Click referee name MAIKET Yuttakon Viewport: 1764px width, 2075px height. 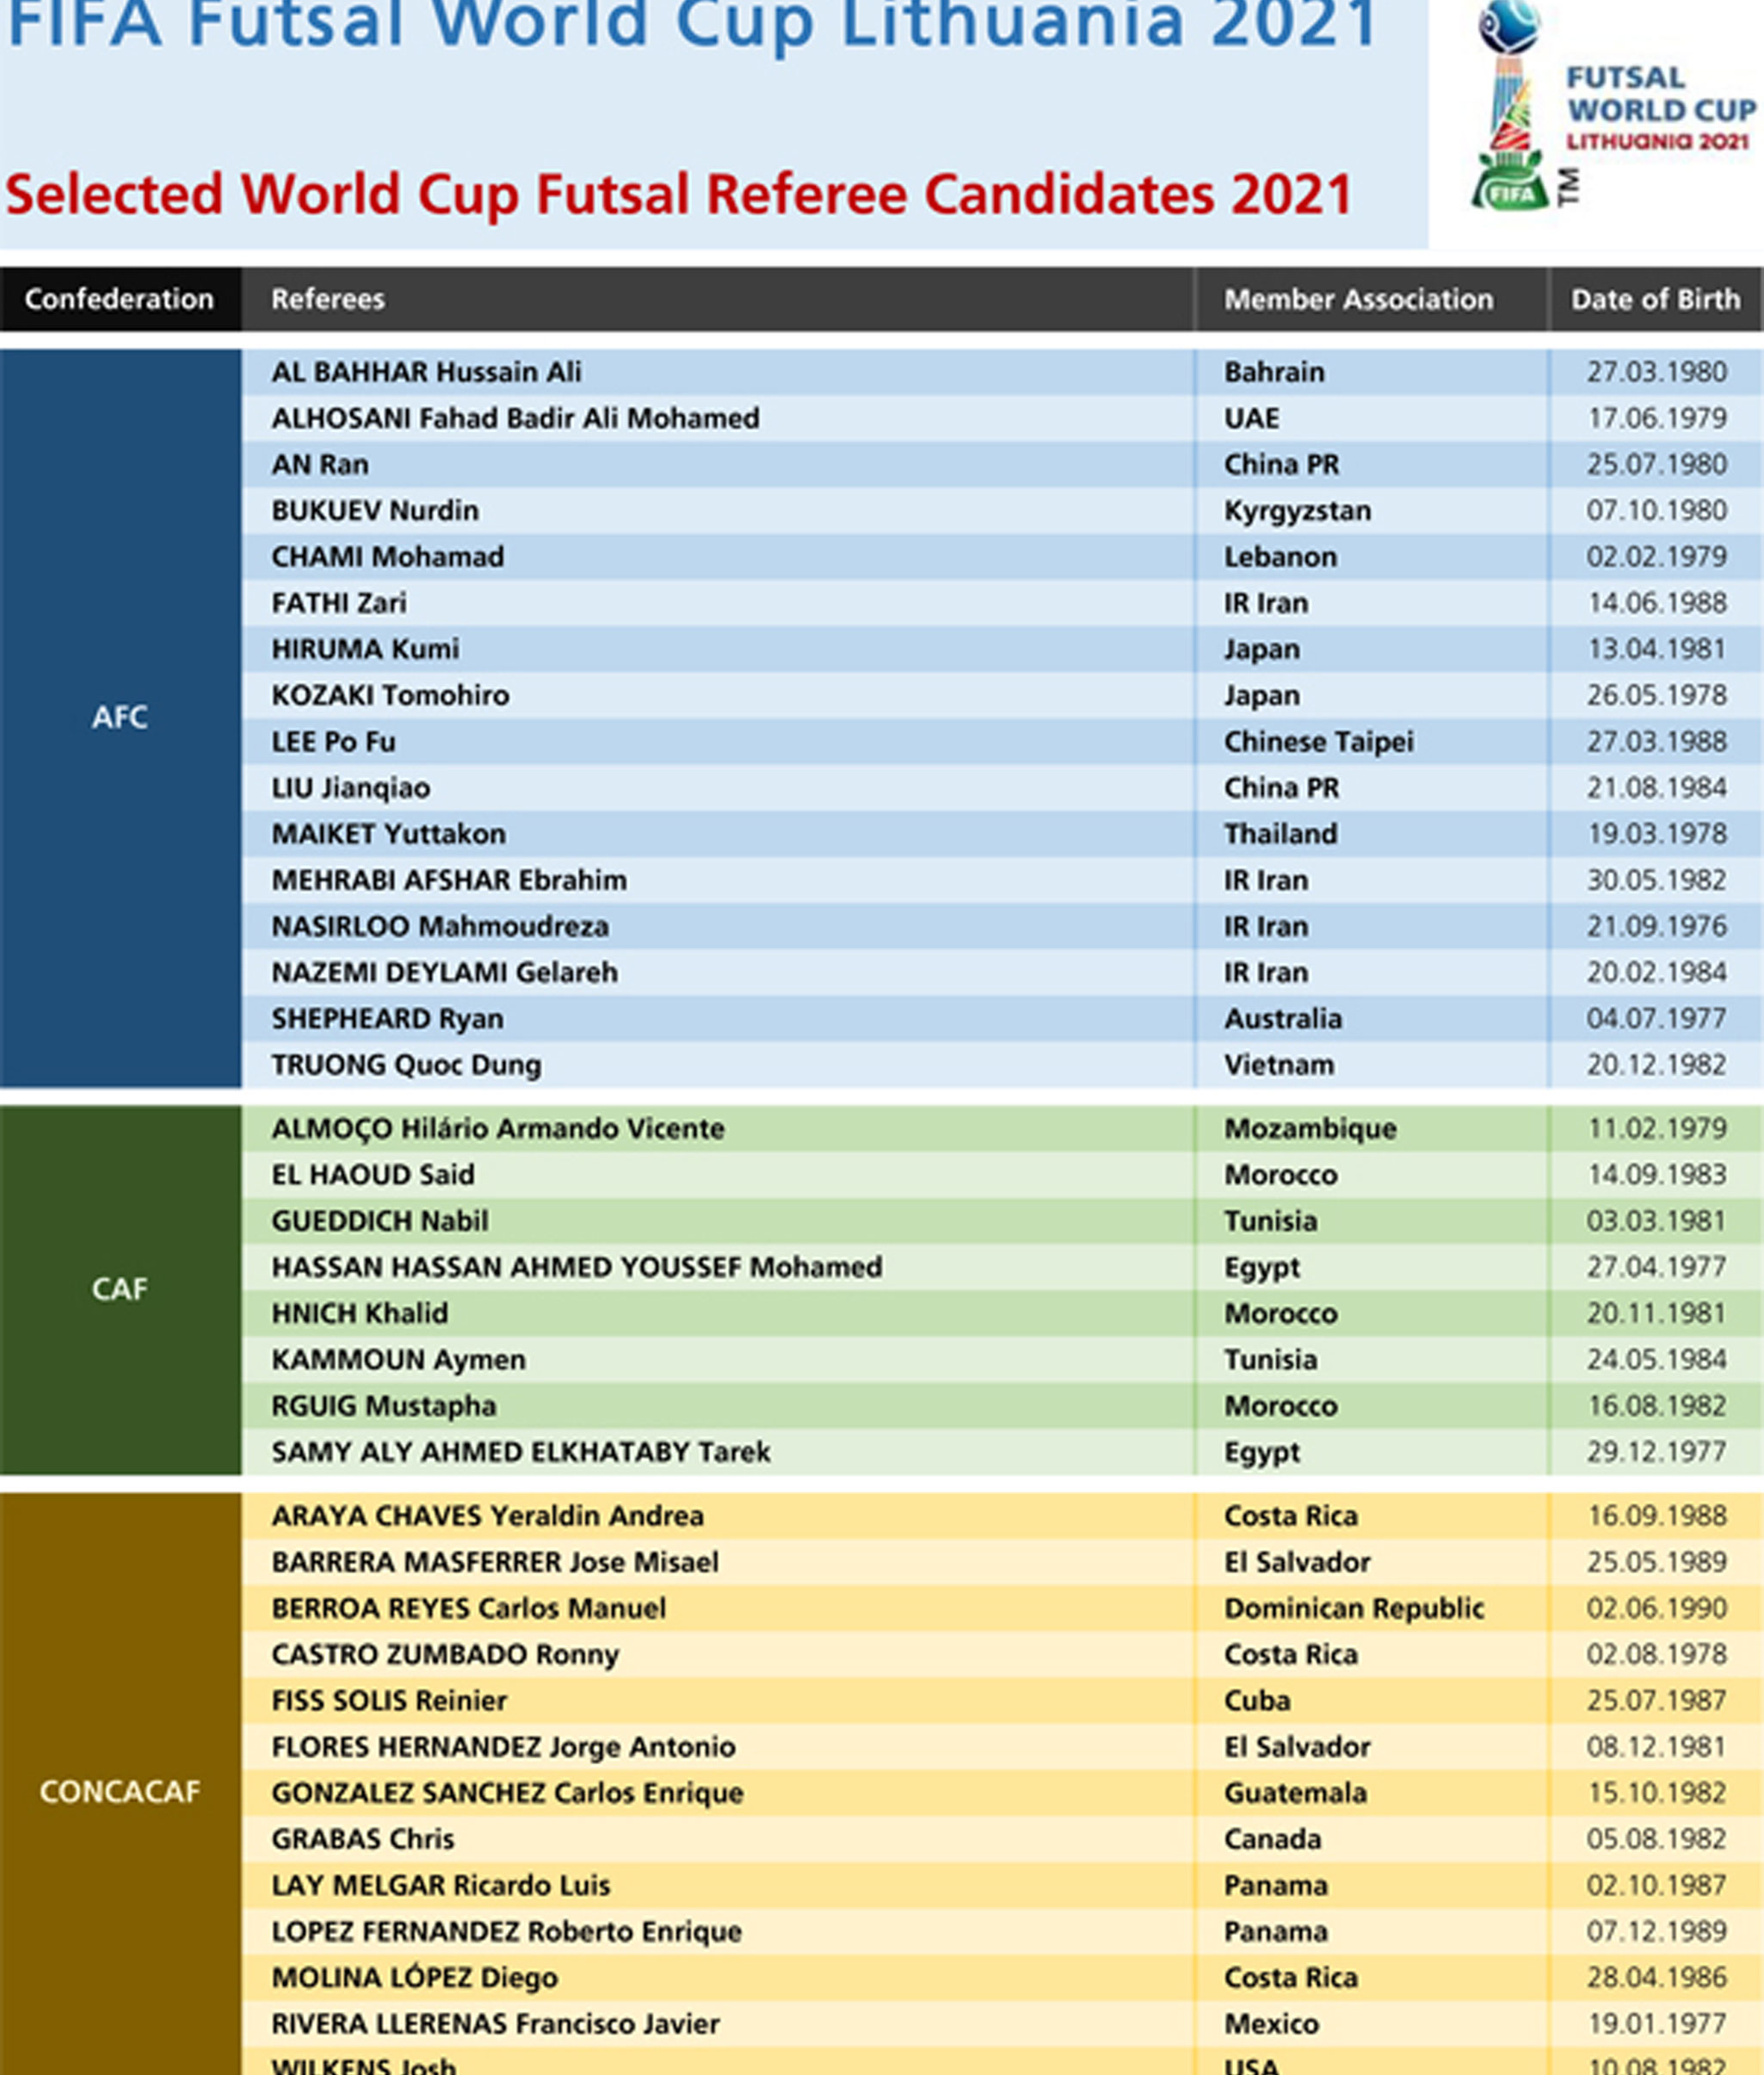coord(388,833)
